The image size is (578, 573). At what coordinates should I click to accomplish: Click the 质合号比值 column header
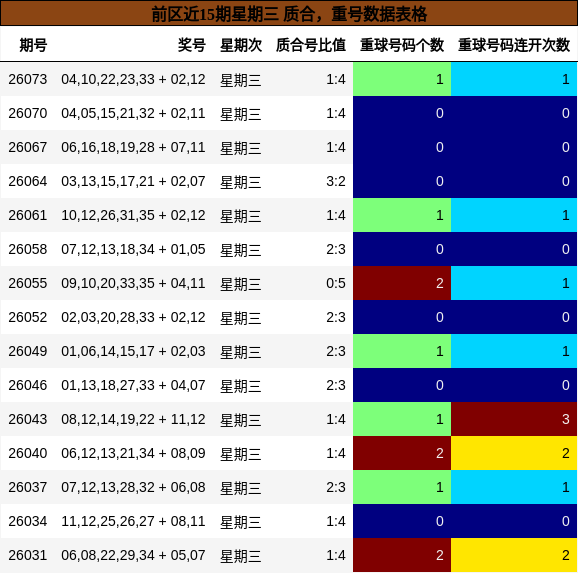point(311,45)
